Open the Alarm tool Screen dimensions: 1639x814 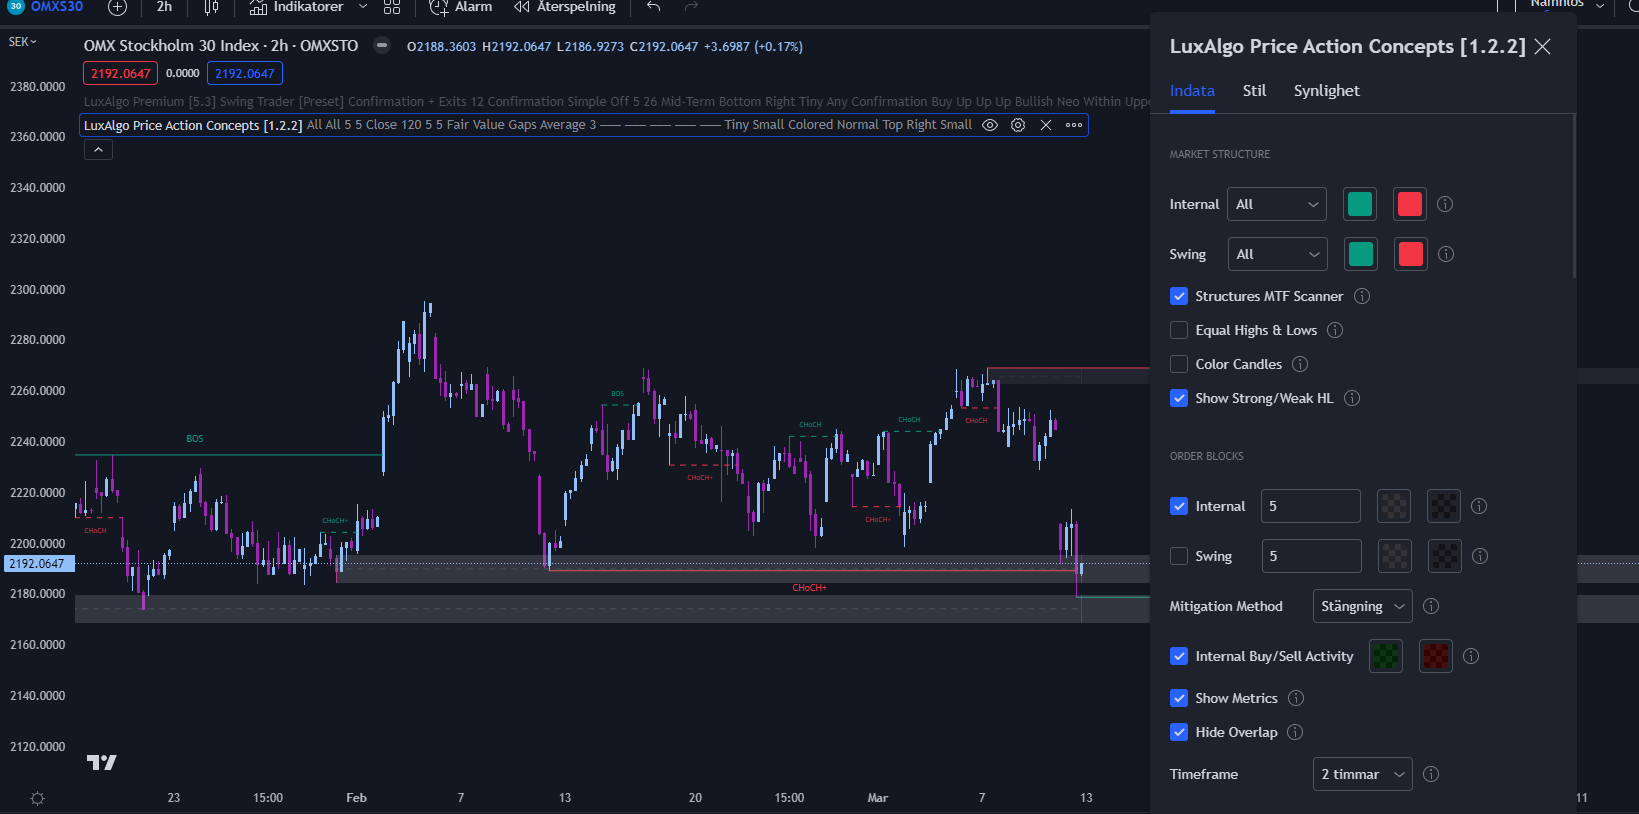[461, 7]
